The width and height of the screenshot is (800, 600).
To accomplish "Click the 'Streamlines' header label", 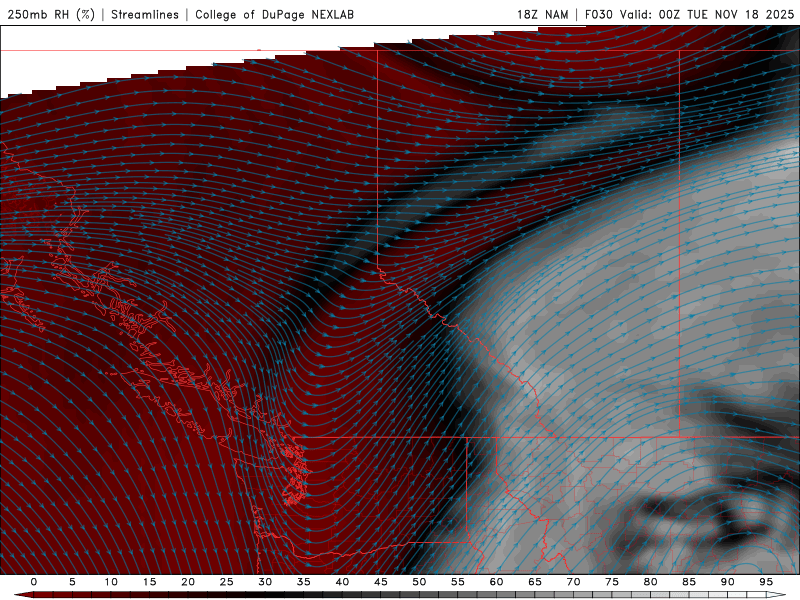I will 145,14.
